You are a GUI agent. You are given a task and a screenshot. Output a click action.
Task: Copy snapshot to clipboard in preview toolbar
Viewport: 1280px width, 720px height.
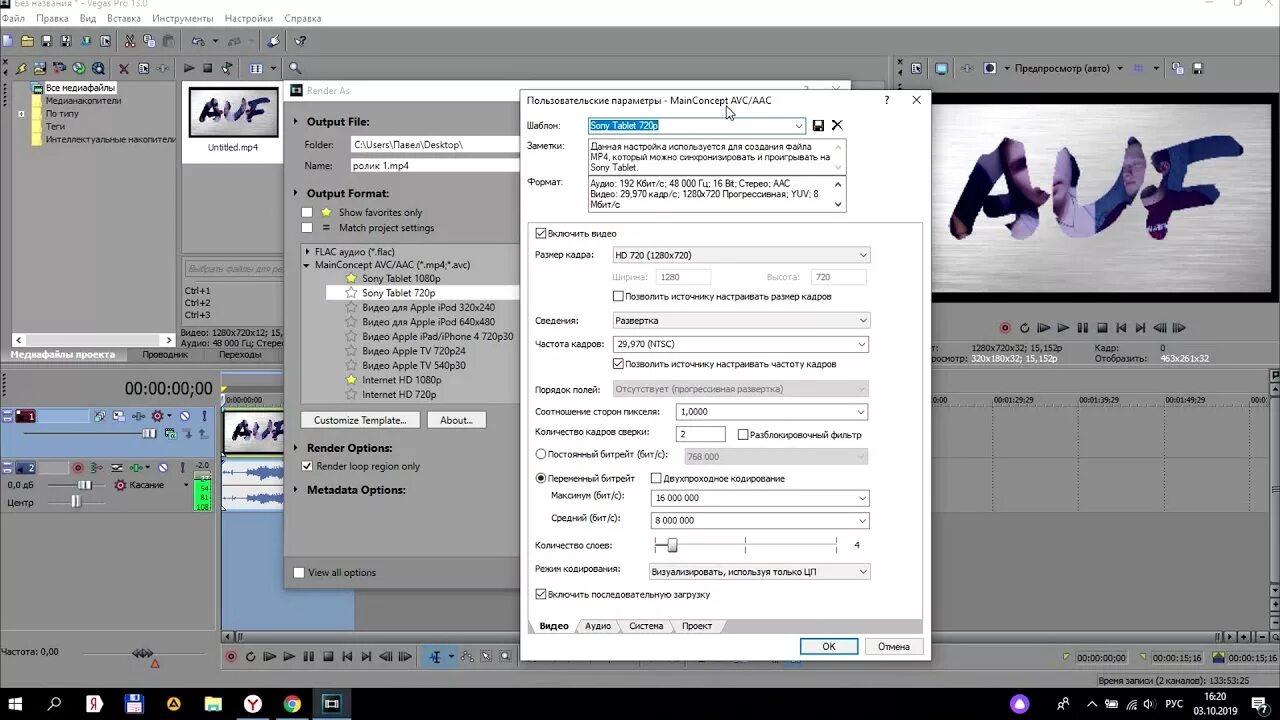[1177, 68]
